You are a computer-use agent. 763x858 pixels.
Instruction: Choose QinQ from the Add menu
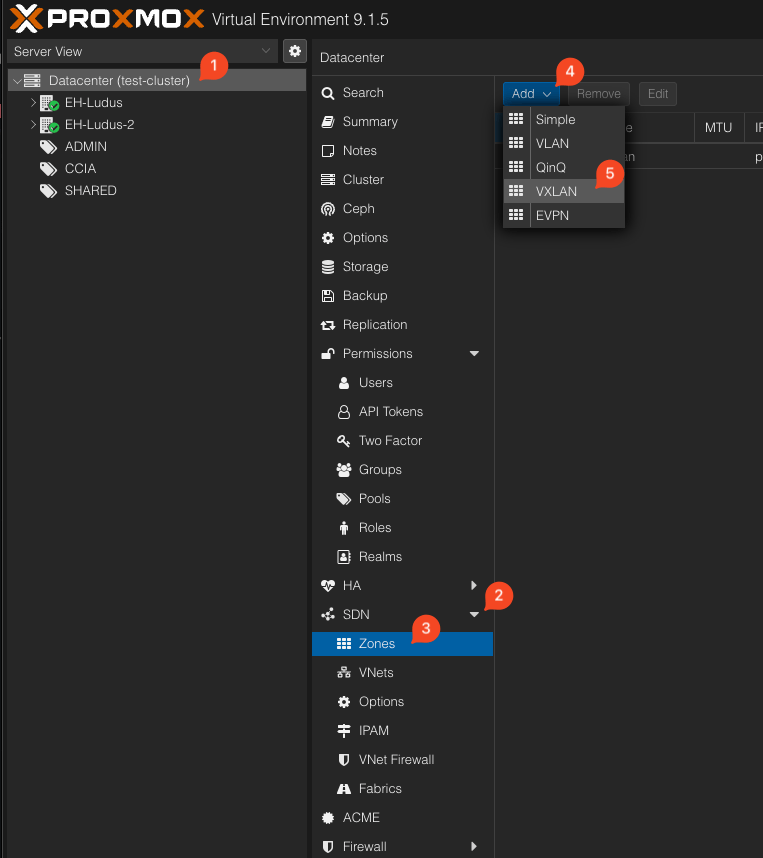tap(564, 167)
